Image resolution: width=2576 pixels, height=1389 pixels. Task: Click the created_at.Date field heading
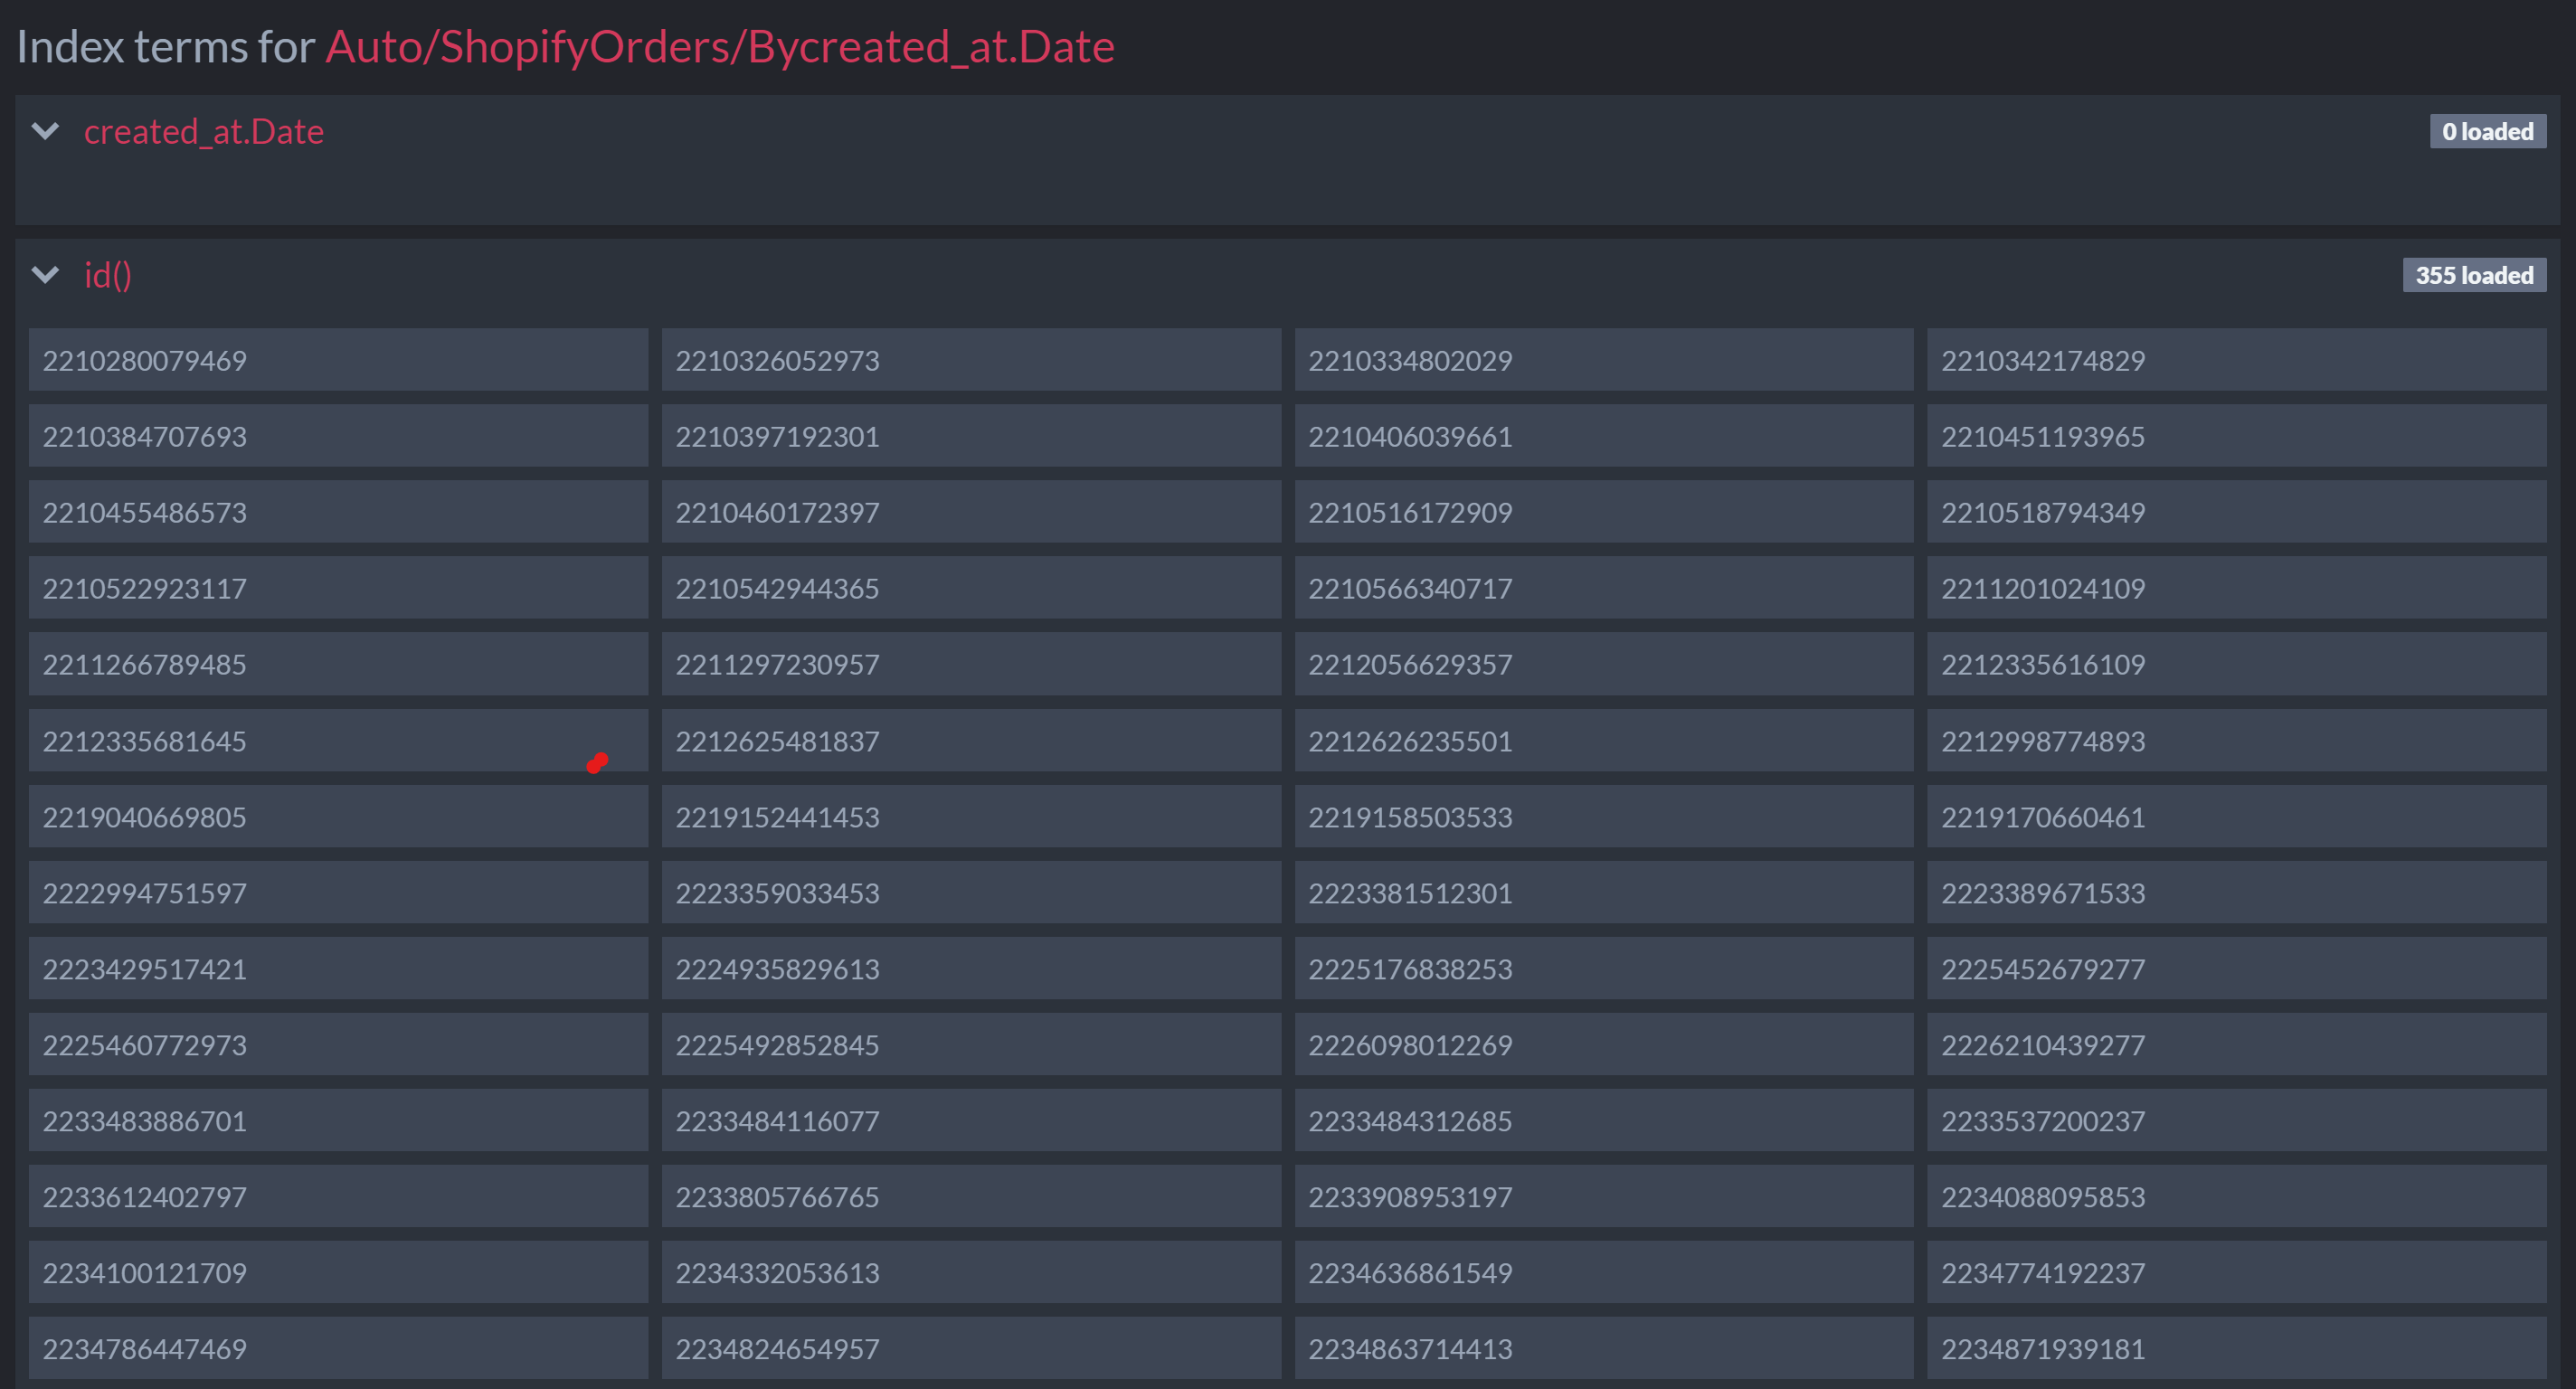tap(204, 131)
